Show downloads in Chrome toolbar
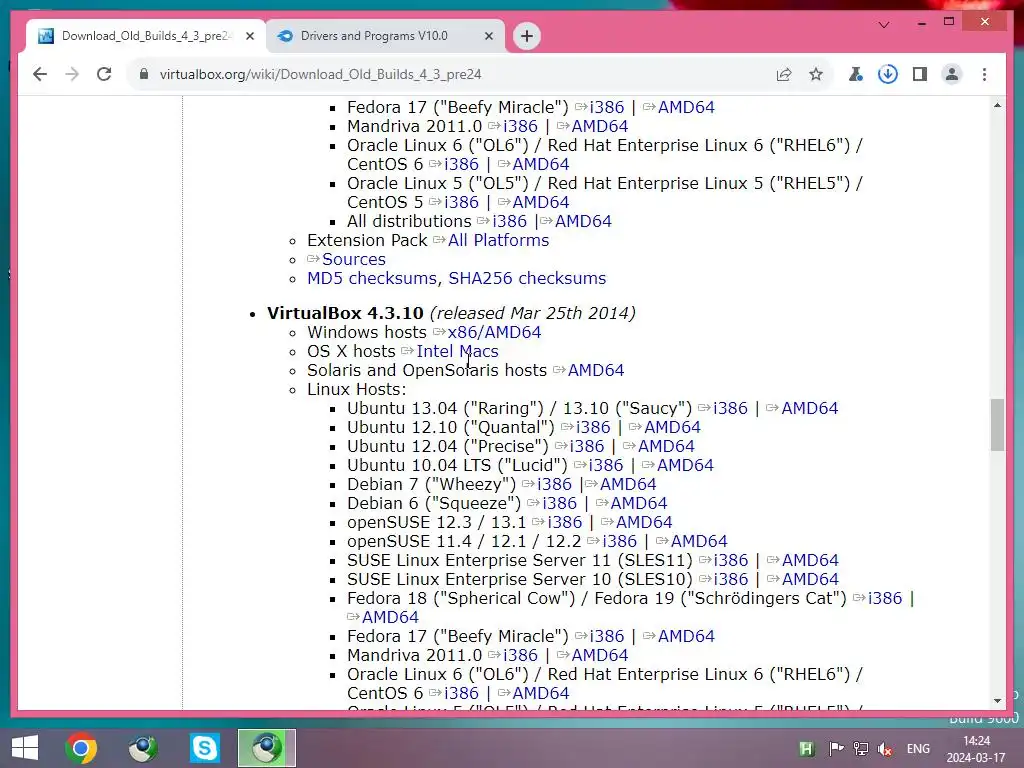Viewport: 1024px width, 768px height. click(888, 74)
